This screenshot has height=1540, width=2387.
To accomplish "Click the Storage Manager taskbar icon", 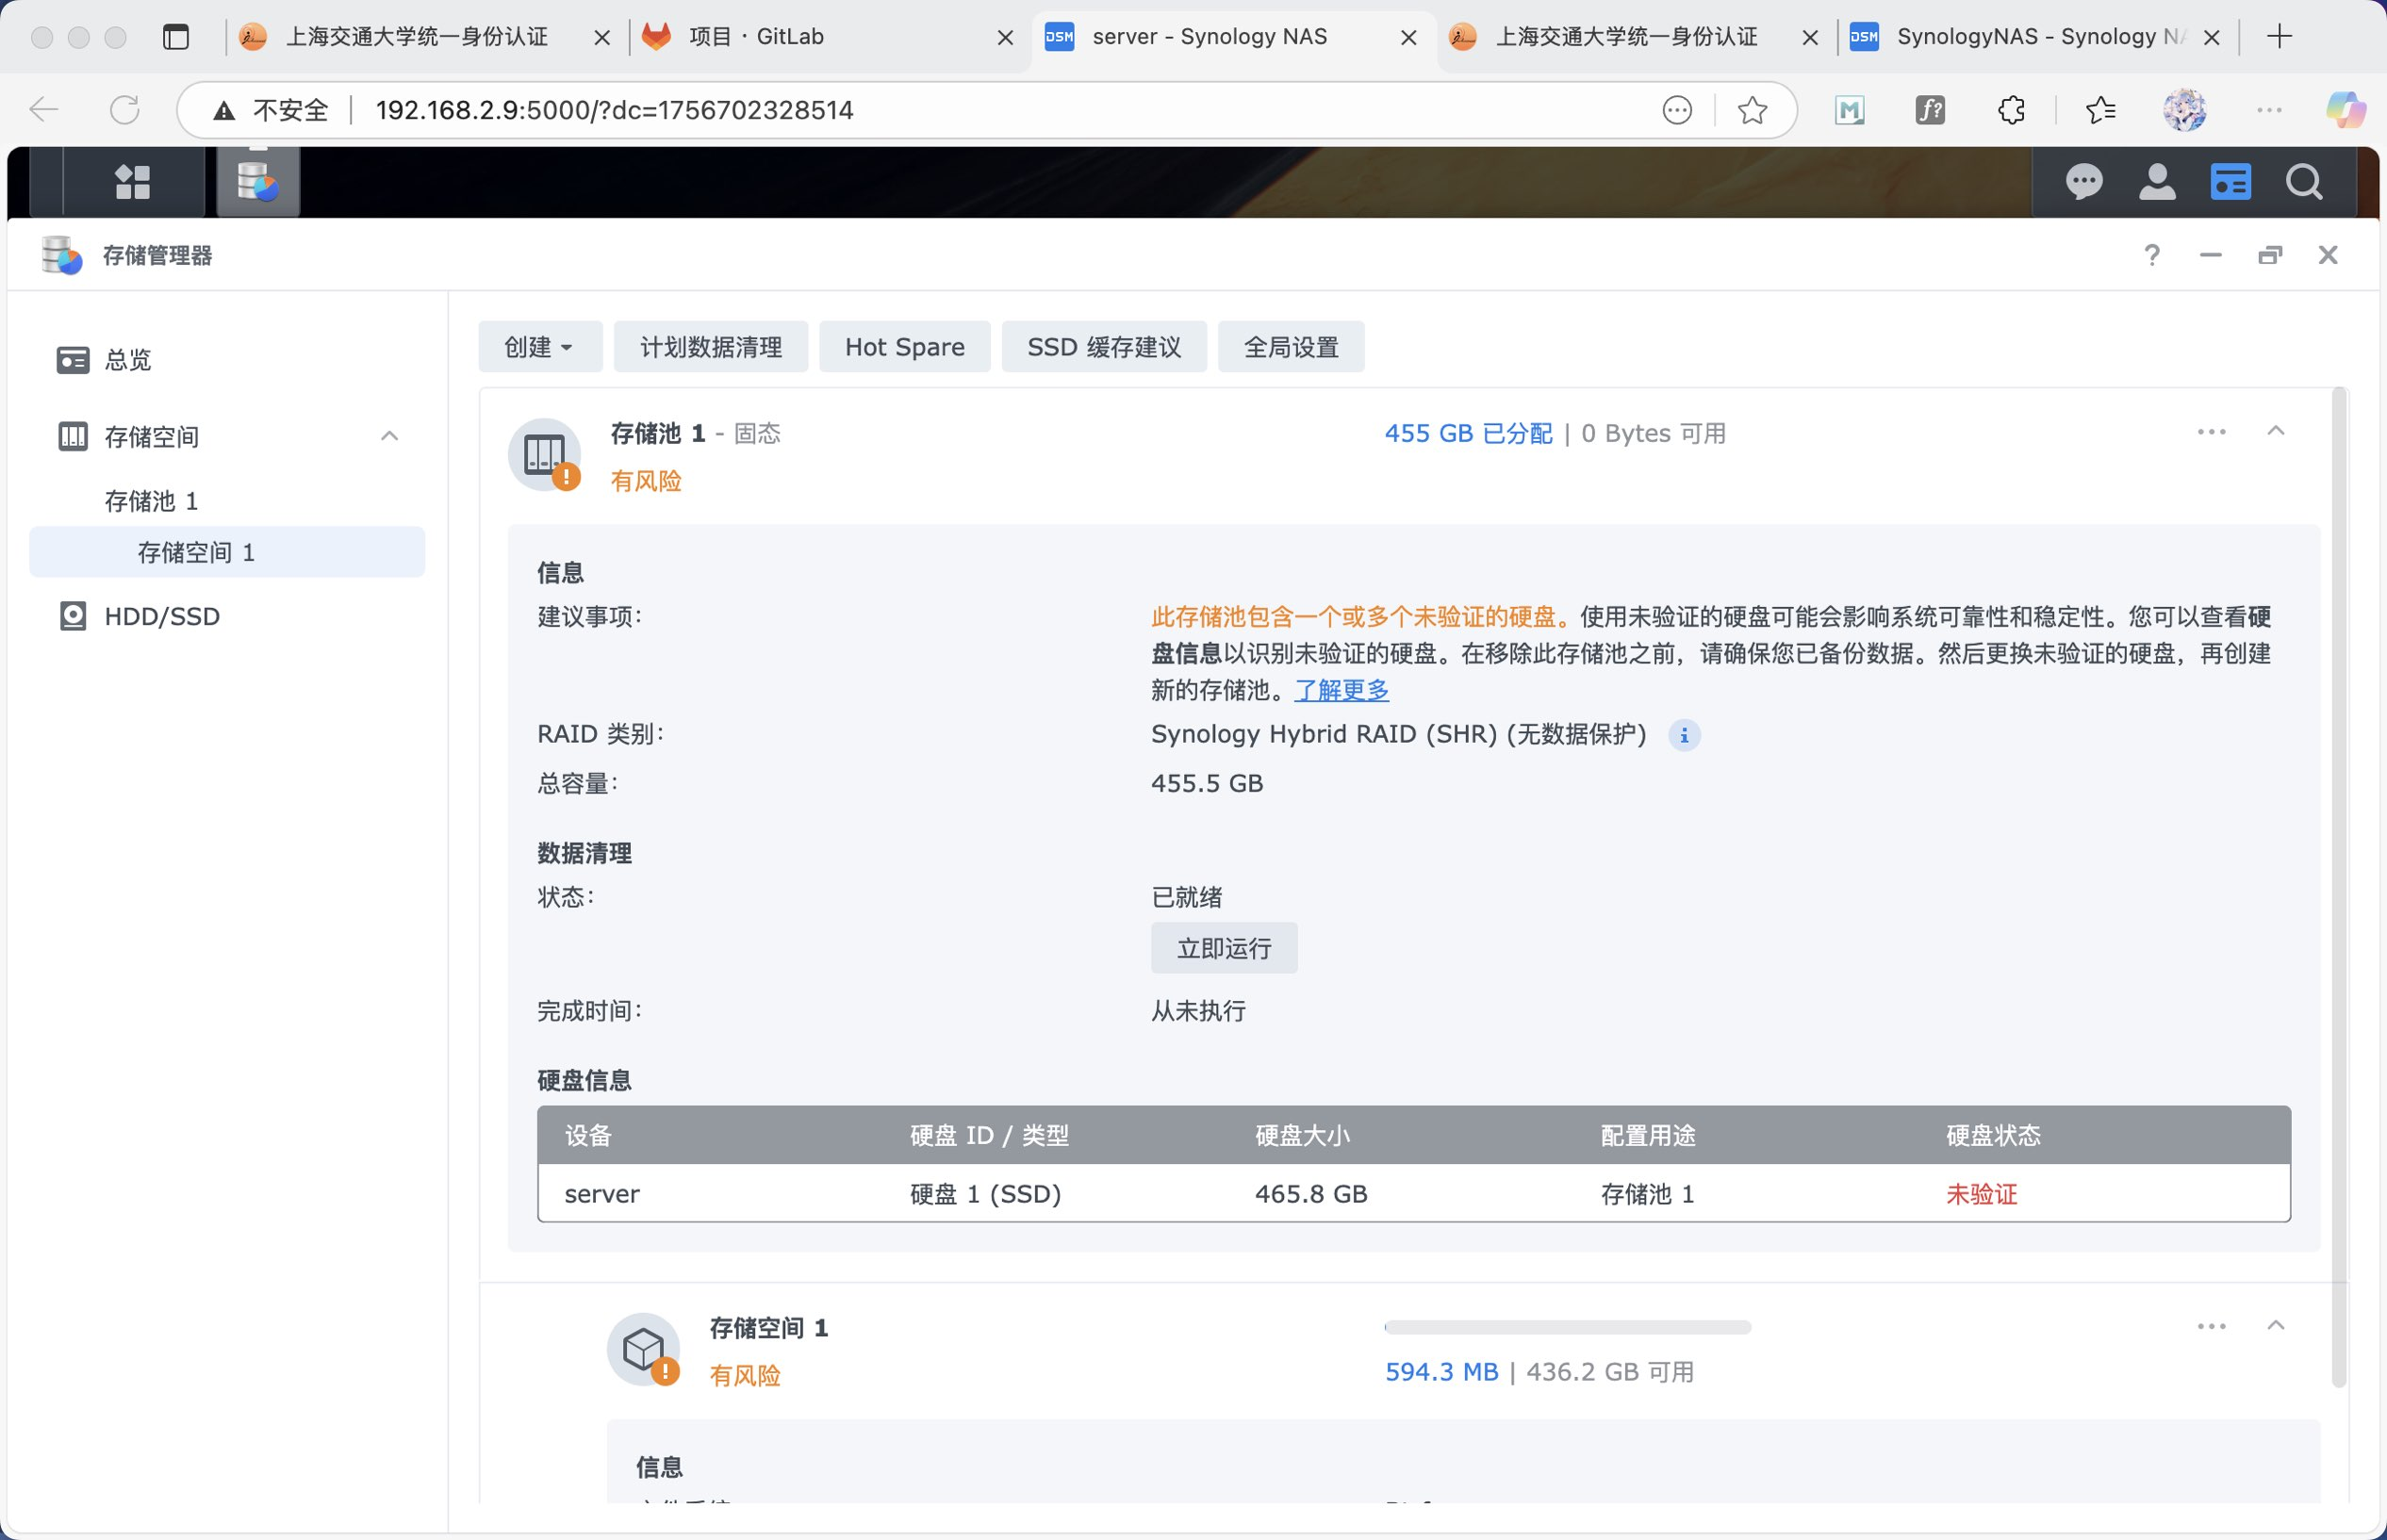I will (258, 182).
